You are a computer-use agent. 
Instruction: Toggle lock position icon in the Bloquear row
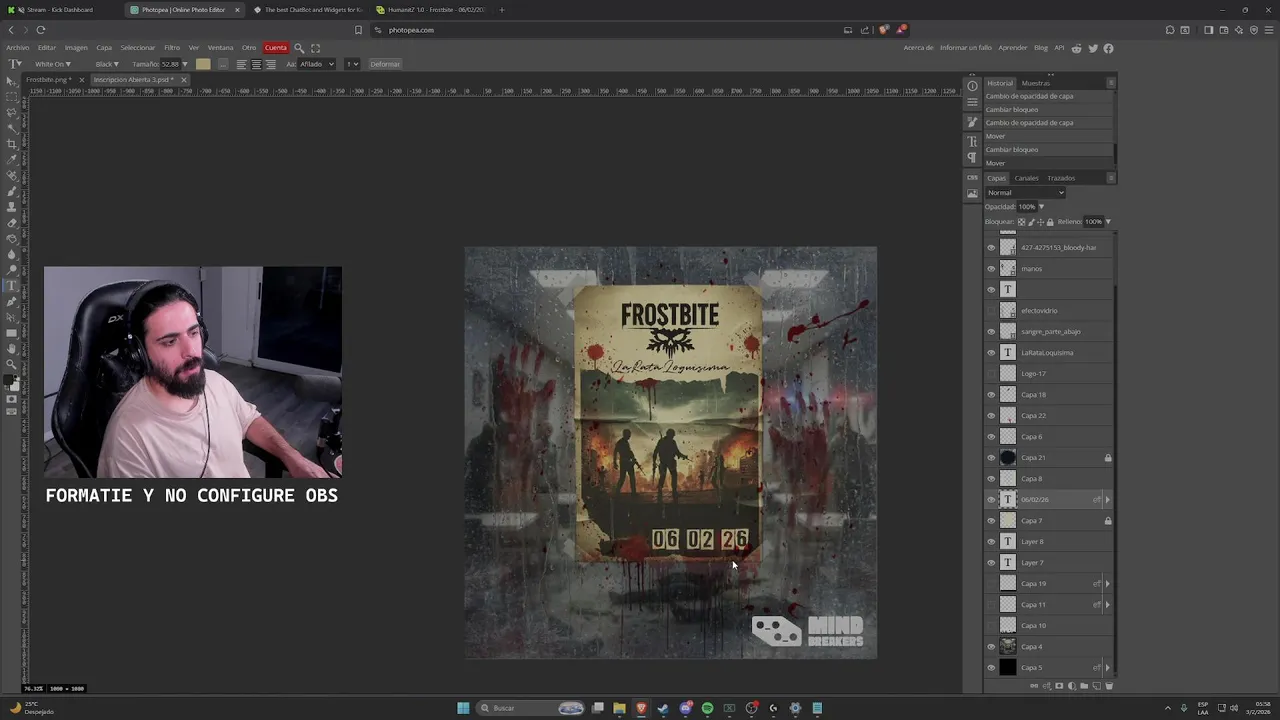pyautogui.click(x=1041, y=222)
